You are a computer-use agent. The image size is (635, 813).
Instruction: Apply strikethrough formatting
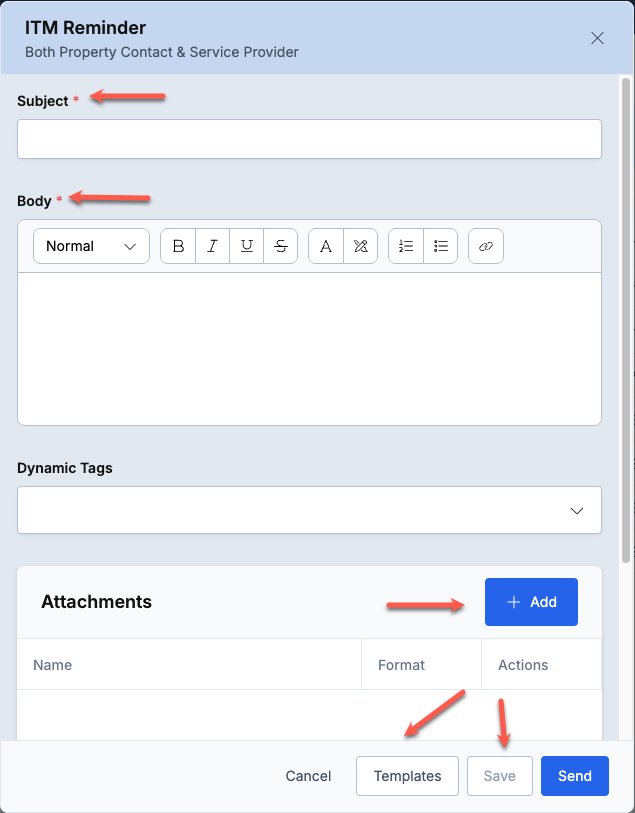[280, 246]
